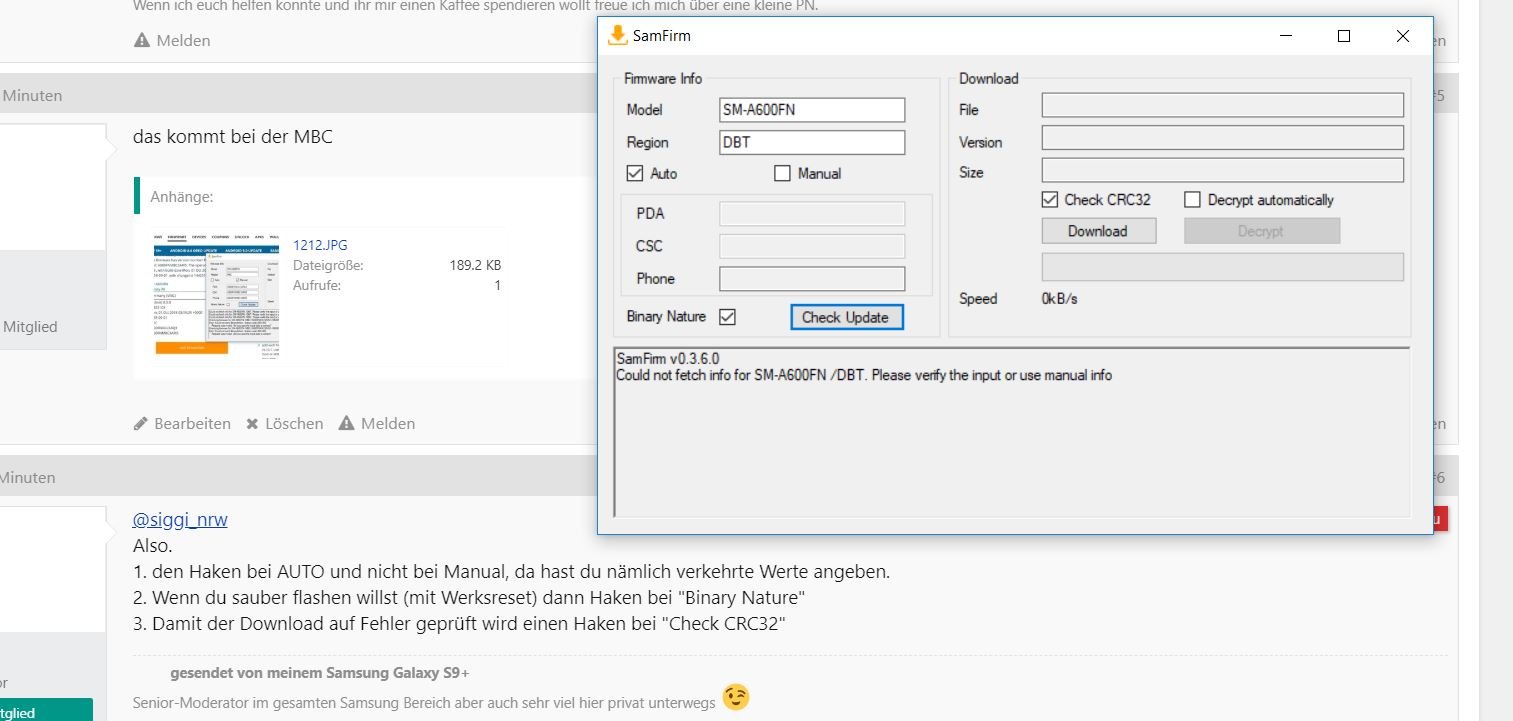Click Melden link in the top post
The image size is (1513, 721).
(183, 41)
